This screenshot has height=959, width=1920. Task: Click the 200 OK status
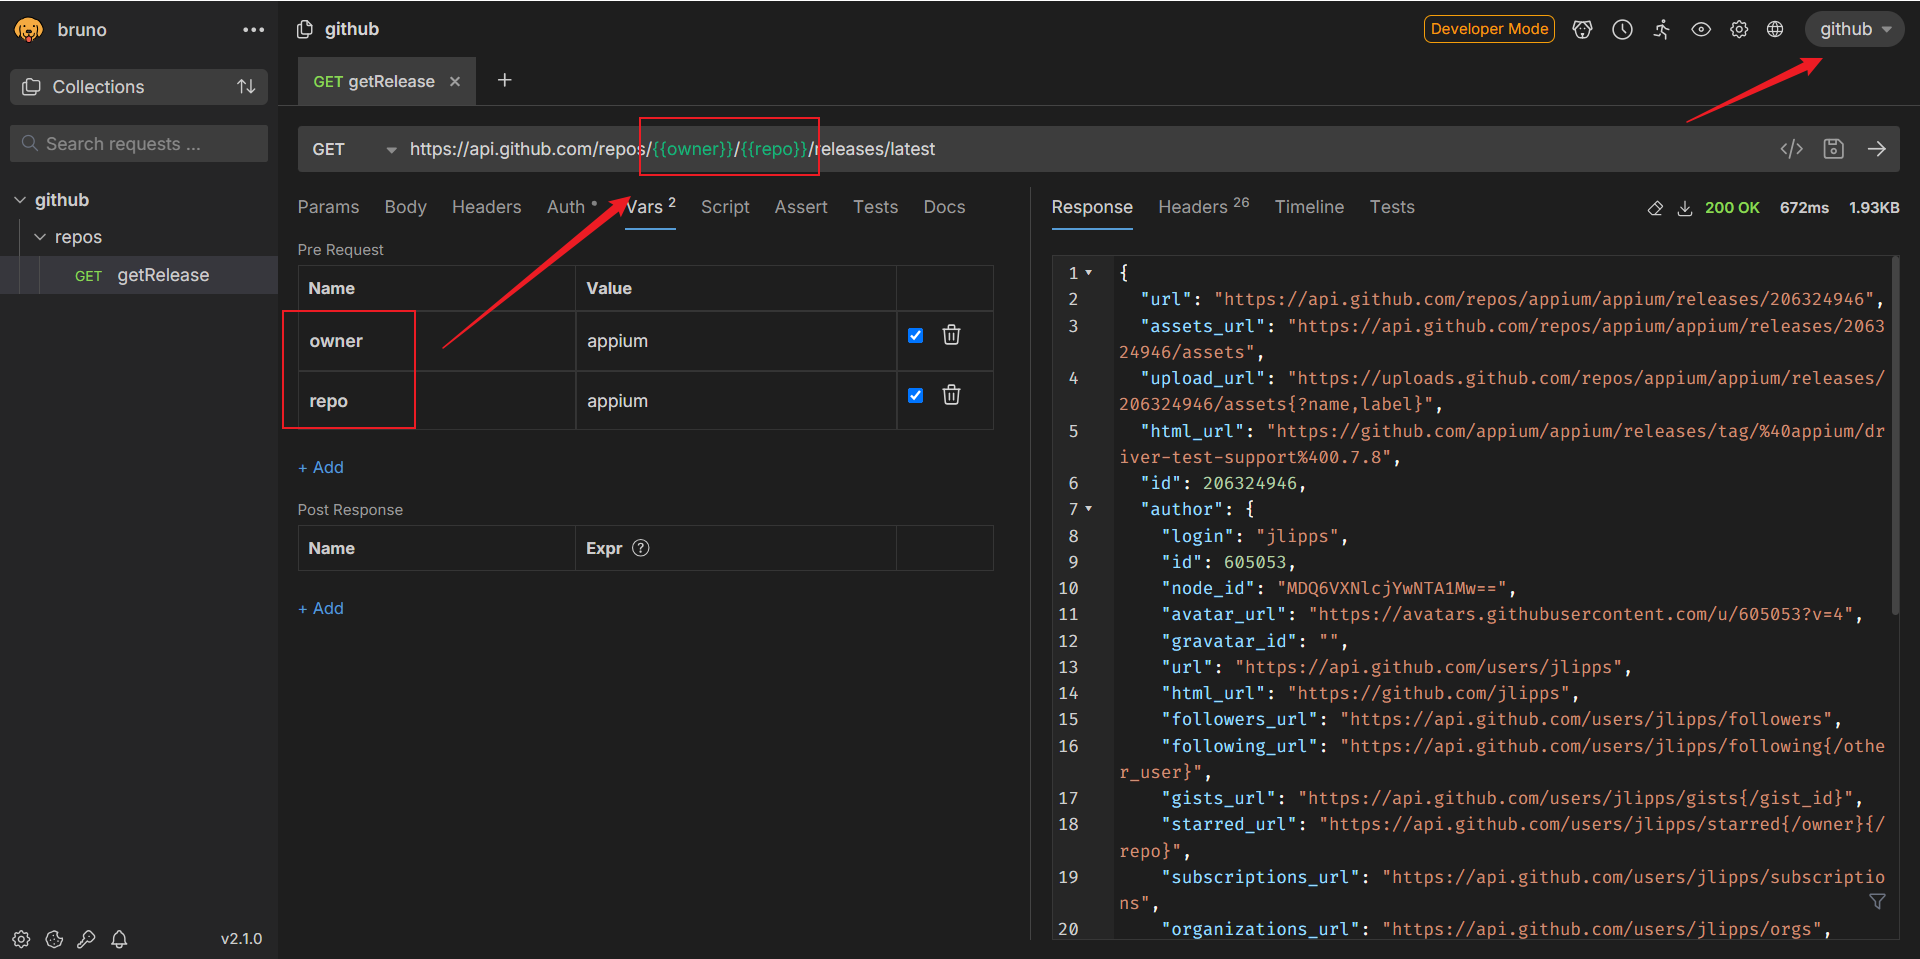(x=1732, y=208)
